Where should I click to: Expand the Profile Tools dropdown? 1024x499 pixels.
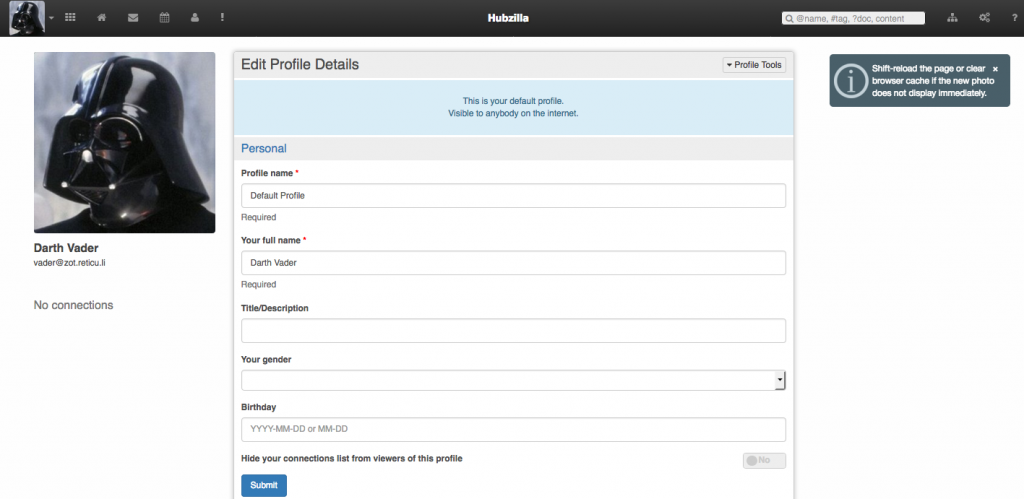pos(754,65)
